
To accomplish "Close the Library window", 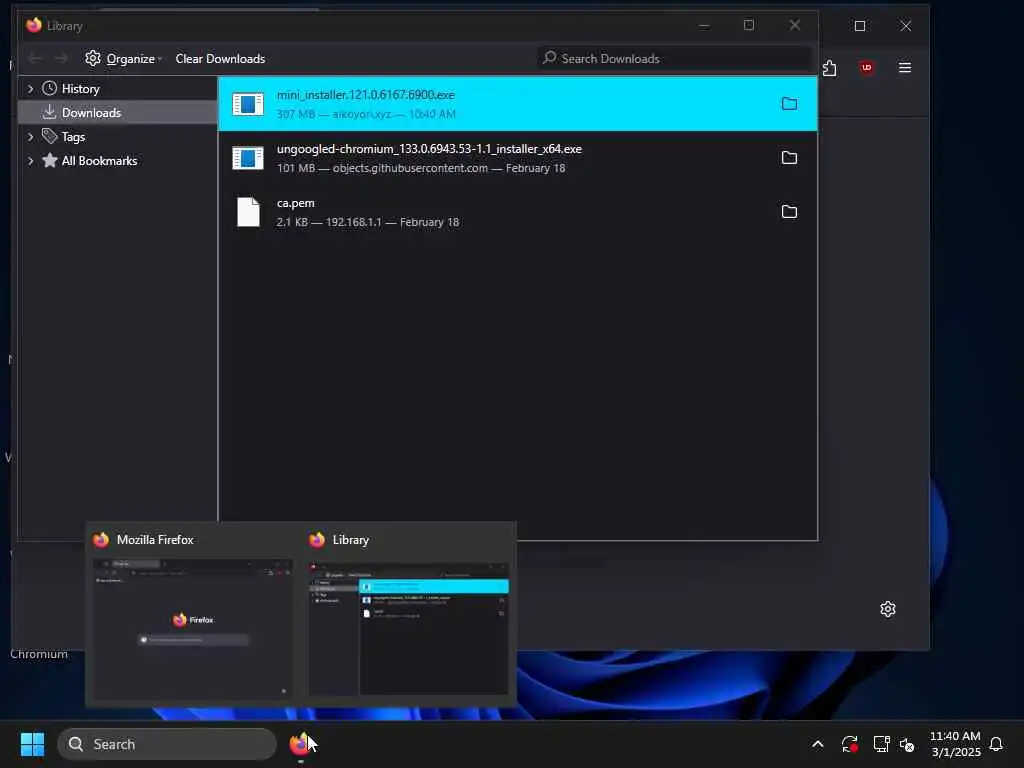I will (795, 25).
